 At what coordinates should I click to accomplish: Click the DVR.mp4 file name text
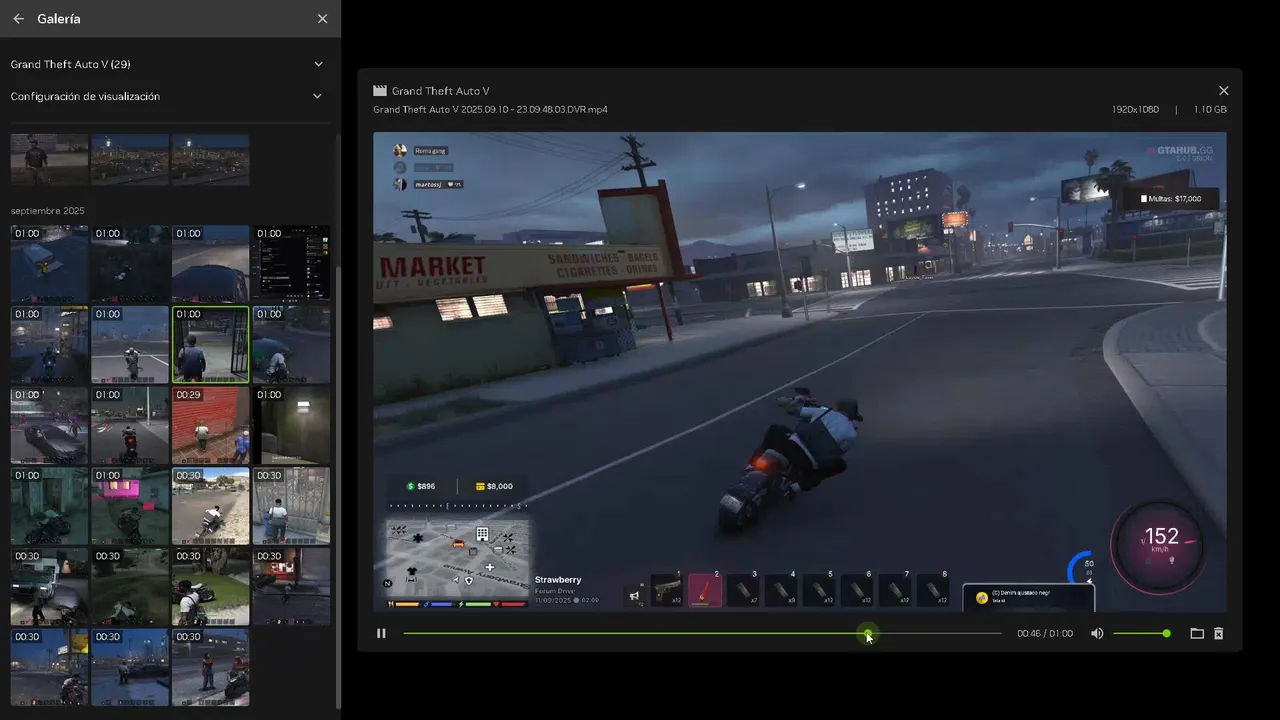coord(490,110)
